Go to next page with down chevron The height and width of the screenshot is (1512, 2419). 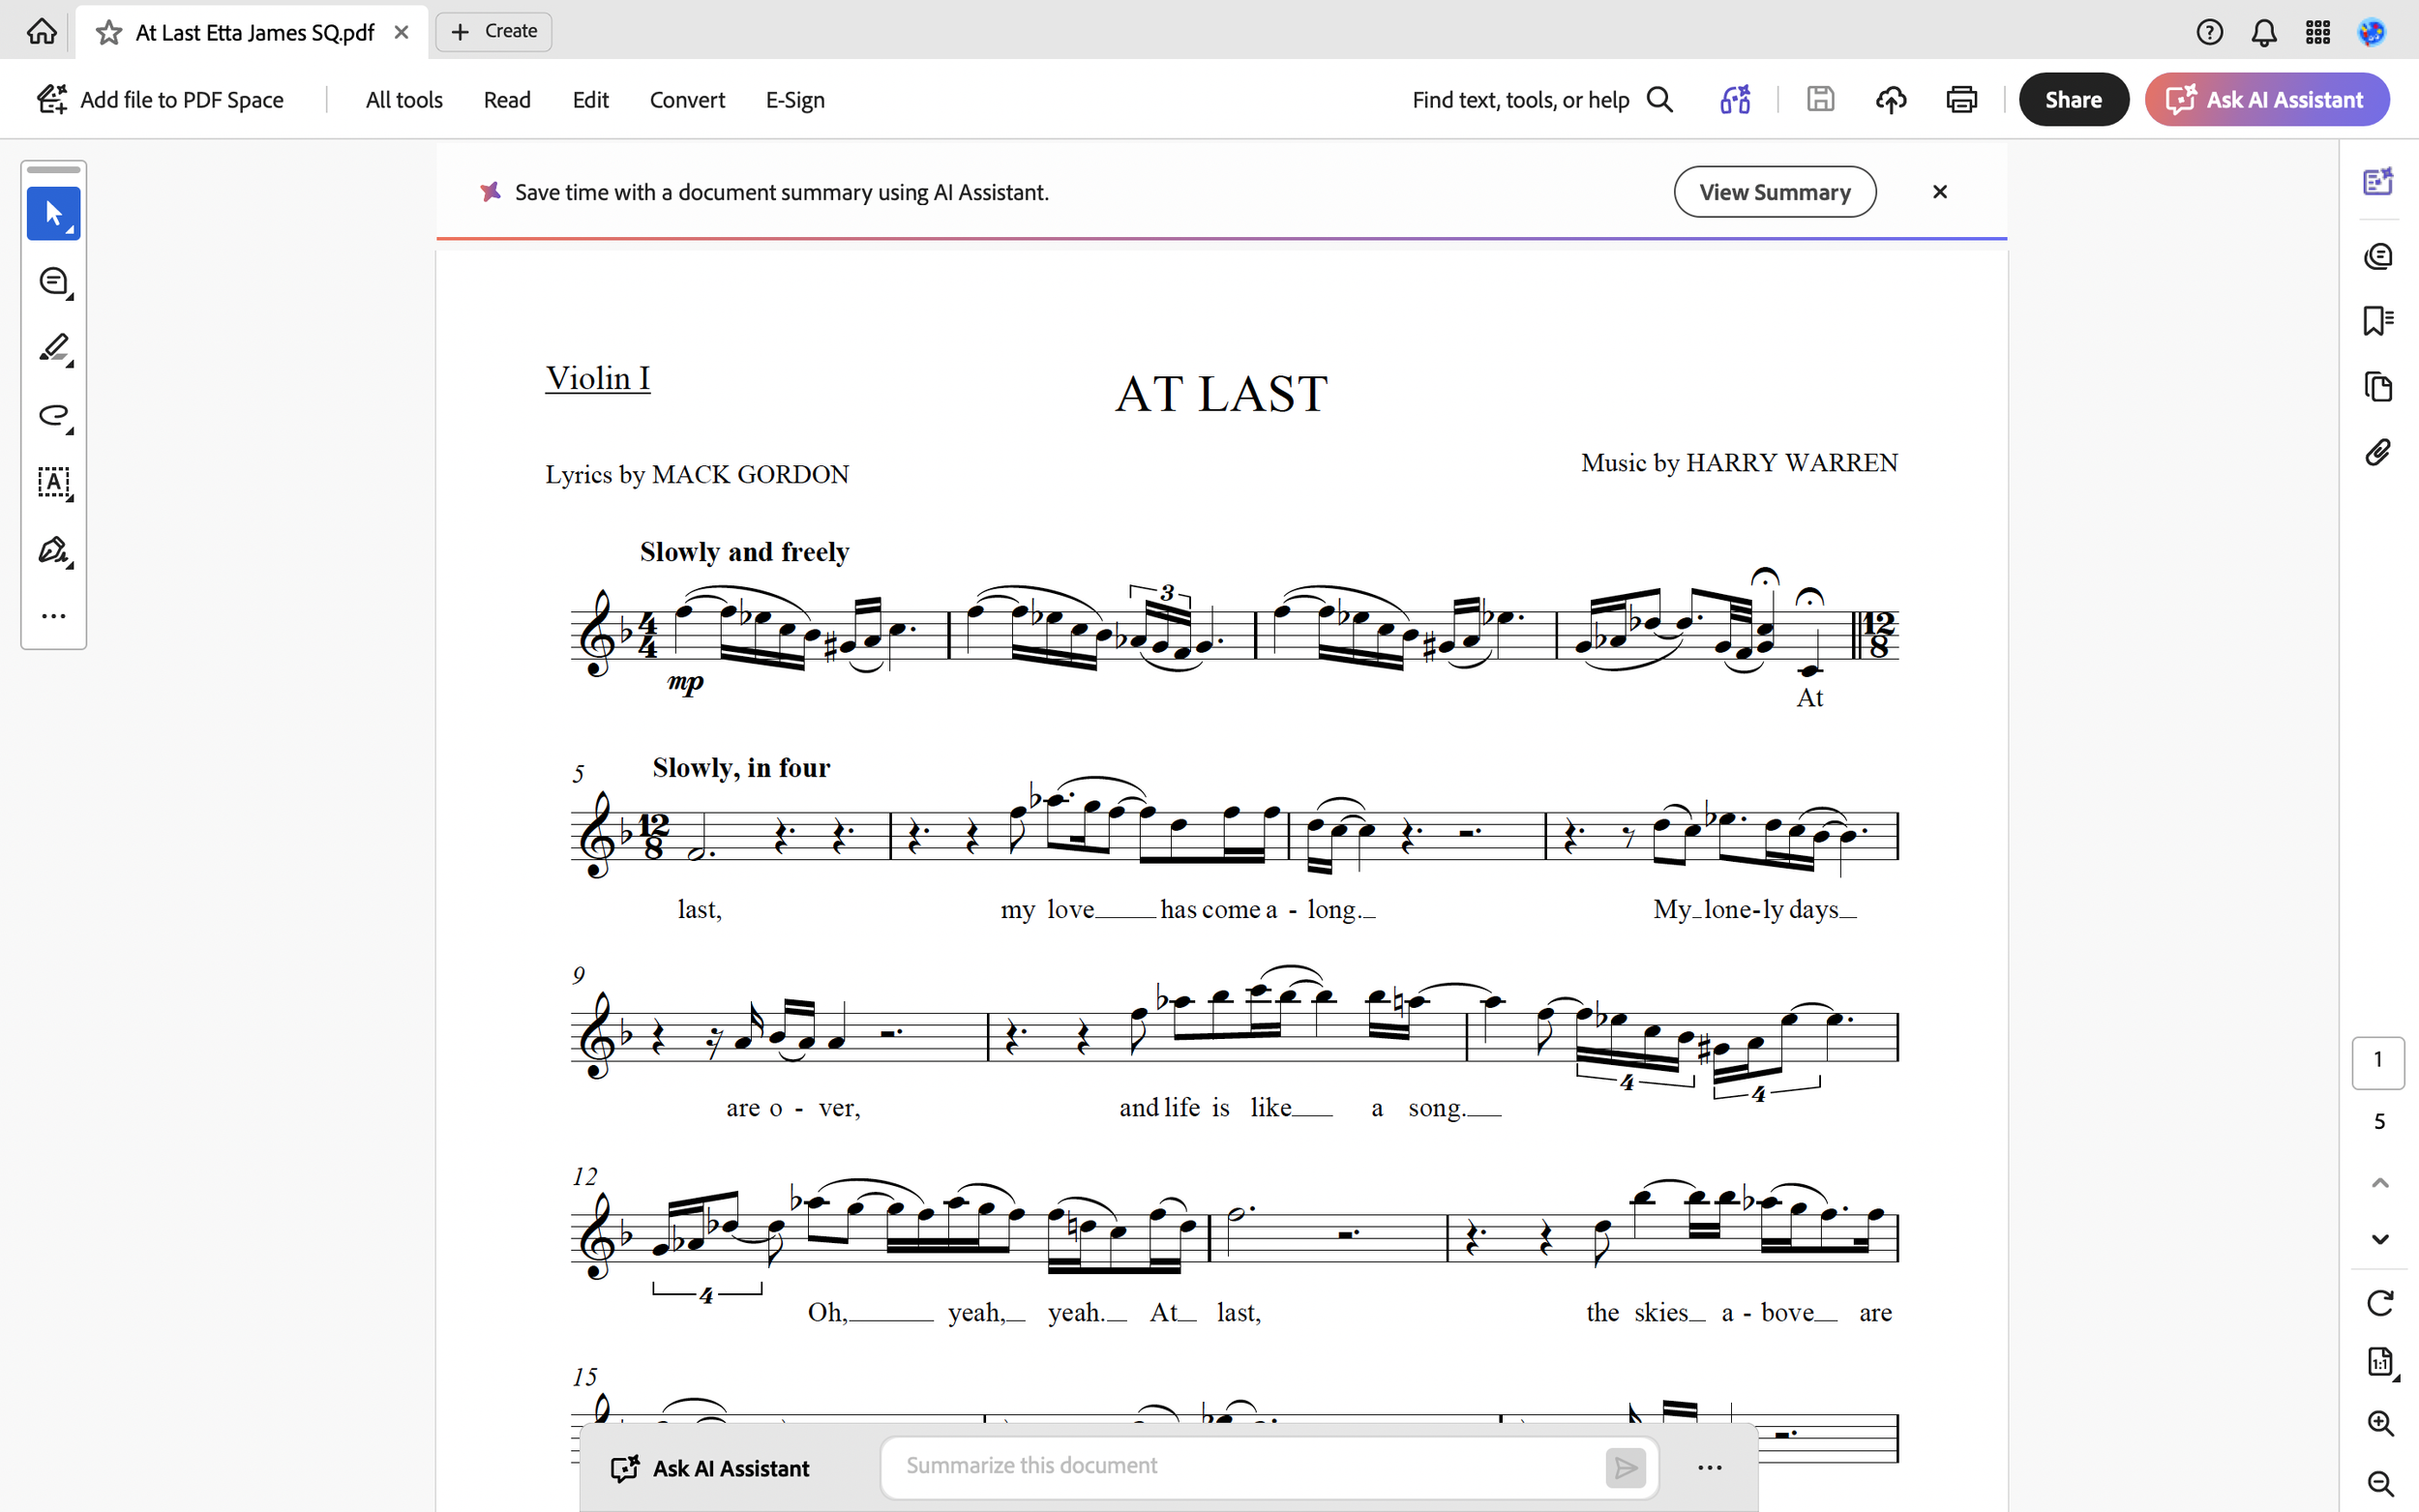[x=2379, y=1239]
